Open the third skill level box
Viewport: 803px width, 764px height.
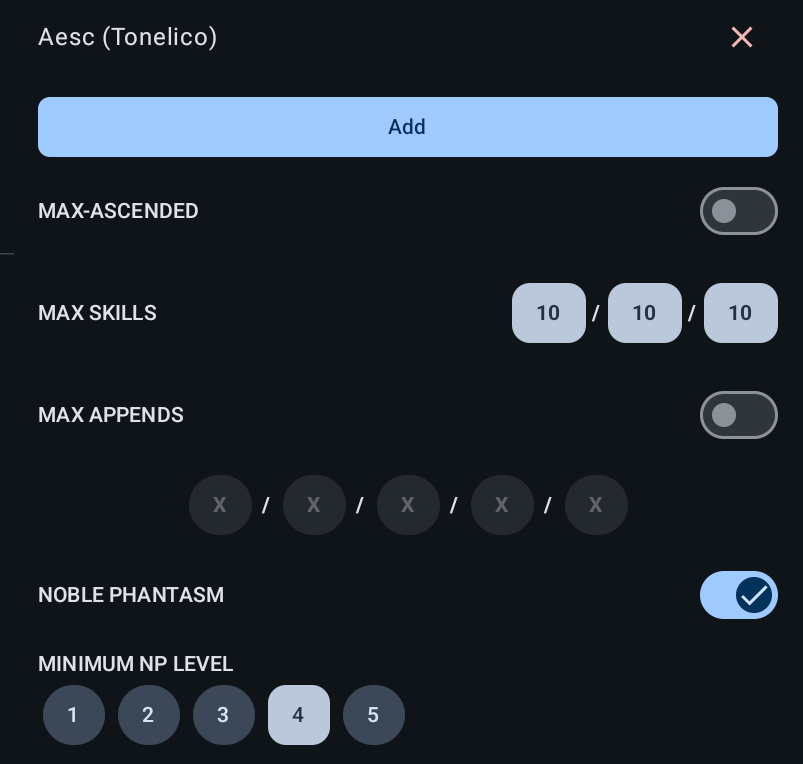740,313
